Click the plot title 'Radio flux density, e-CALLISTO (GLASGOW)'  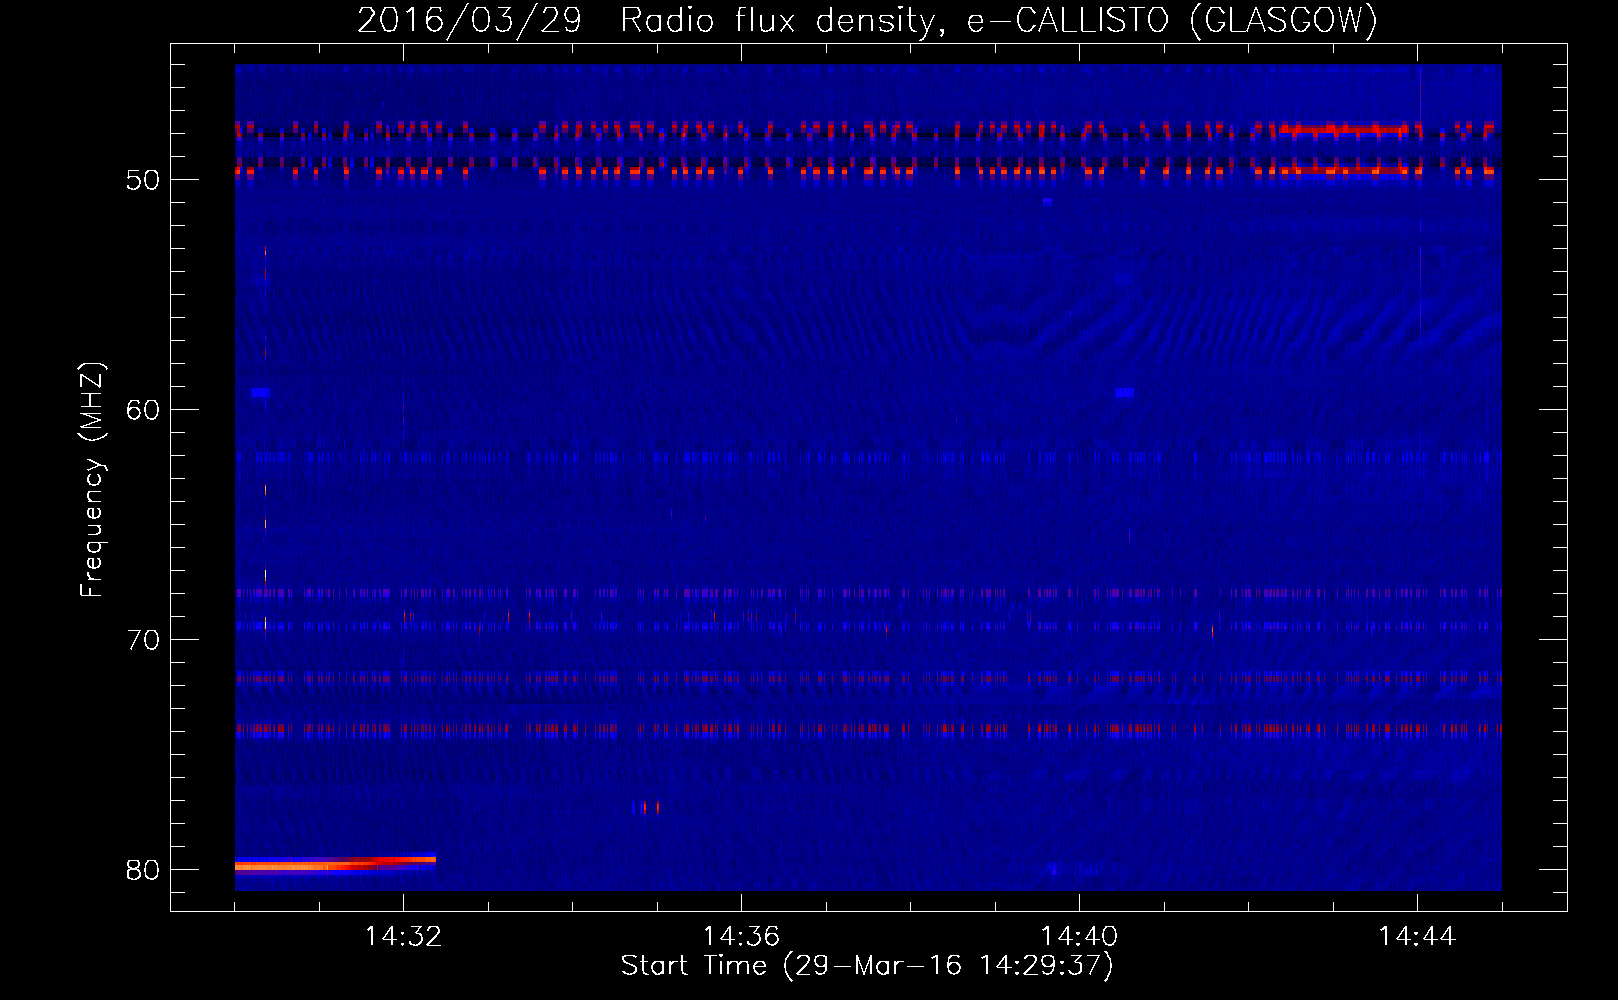click(x=999, y=21)
